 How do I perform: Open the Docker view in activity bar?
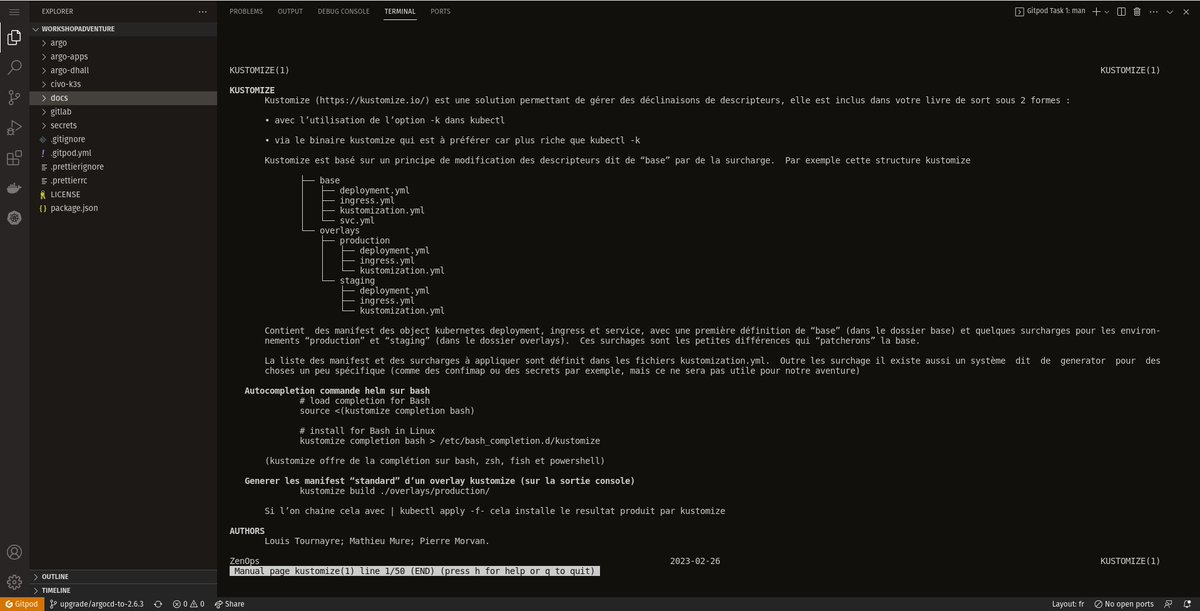[x=14, y=188]
